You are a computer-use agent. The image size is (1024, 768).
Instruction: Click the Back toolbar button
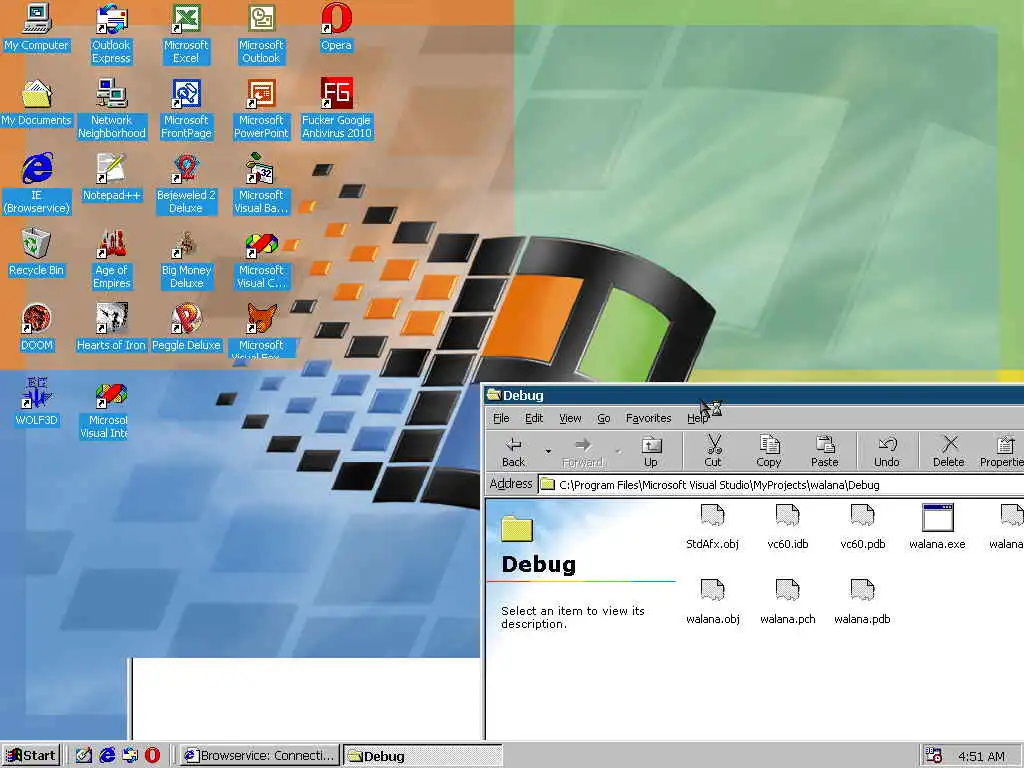coord(513,451)
